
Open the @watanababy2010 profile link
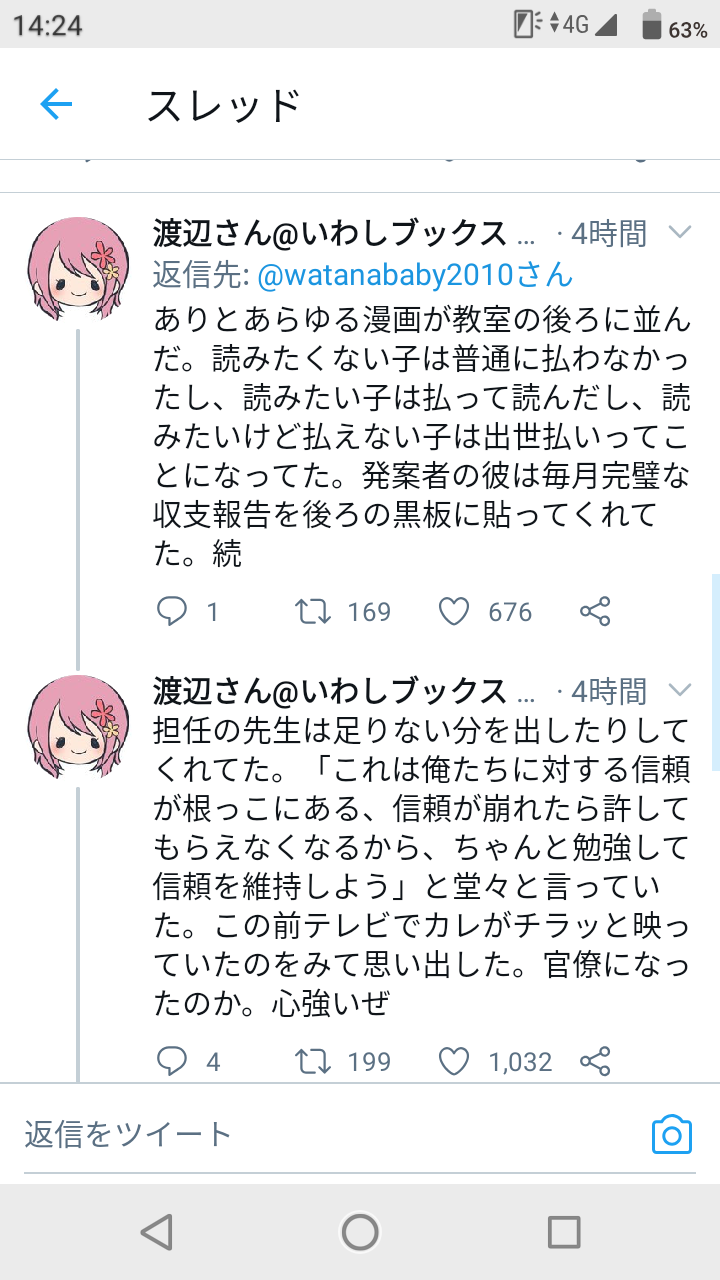click(414, 273)
